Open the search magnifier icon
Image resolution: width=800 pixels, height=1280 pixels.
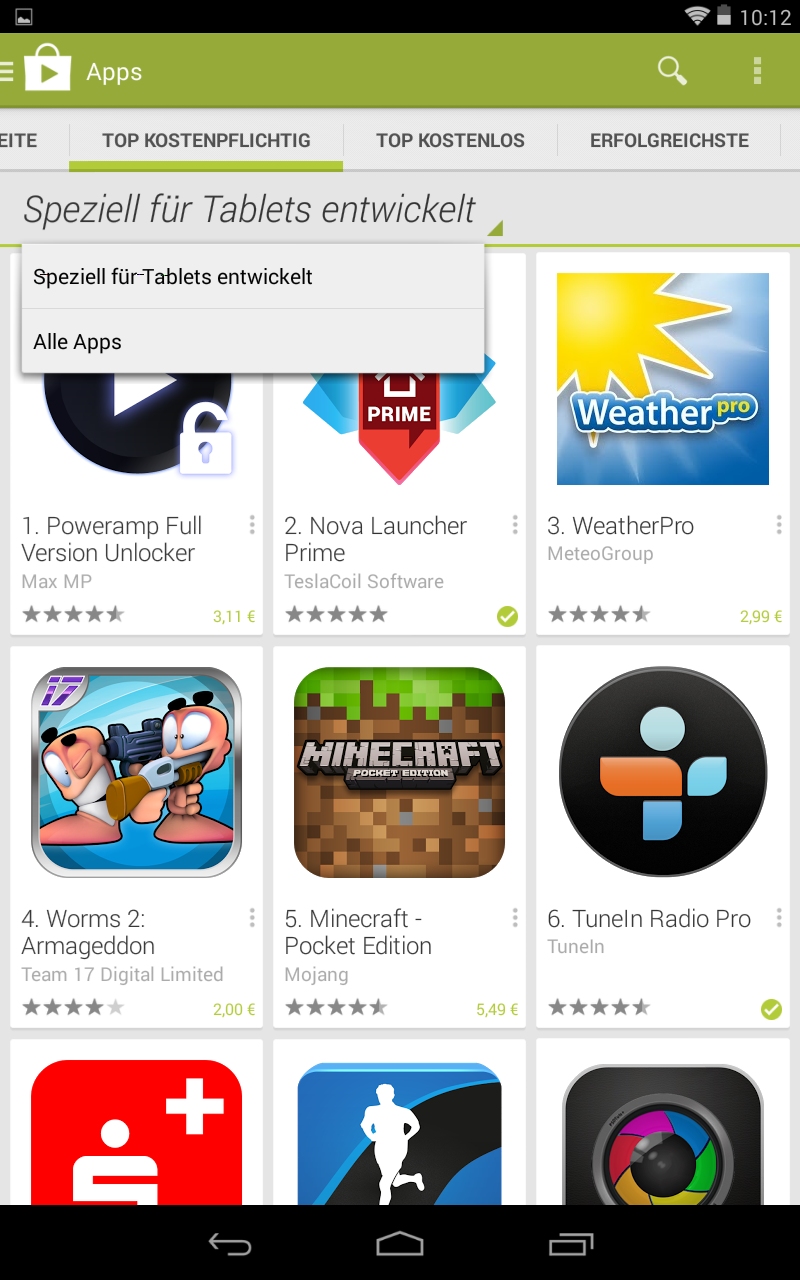(x=672, y=71)
